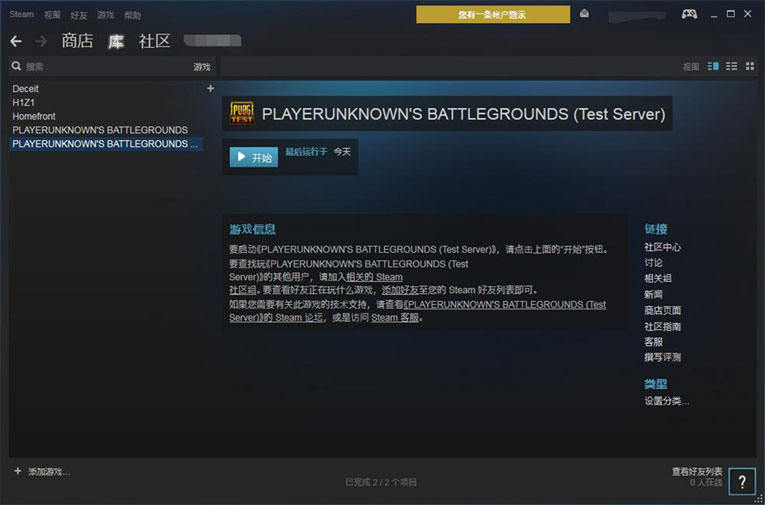Viewport: 765px width, 505px height.
Task: Open the inbox envelope icon
Action: [x=584, y=14]
